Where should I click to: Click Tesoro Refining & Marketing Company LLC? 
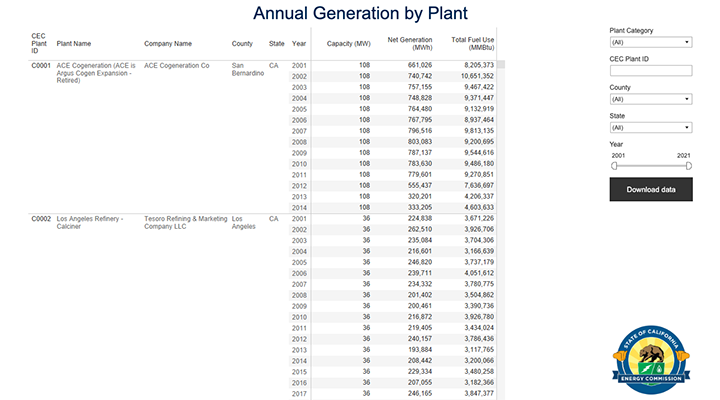(x=186, y=223)
